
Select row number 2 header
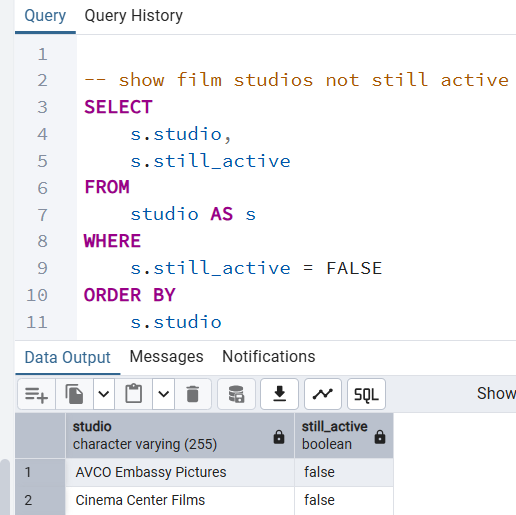[x=40, y=500]
